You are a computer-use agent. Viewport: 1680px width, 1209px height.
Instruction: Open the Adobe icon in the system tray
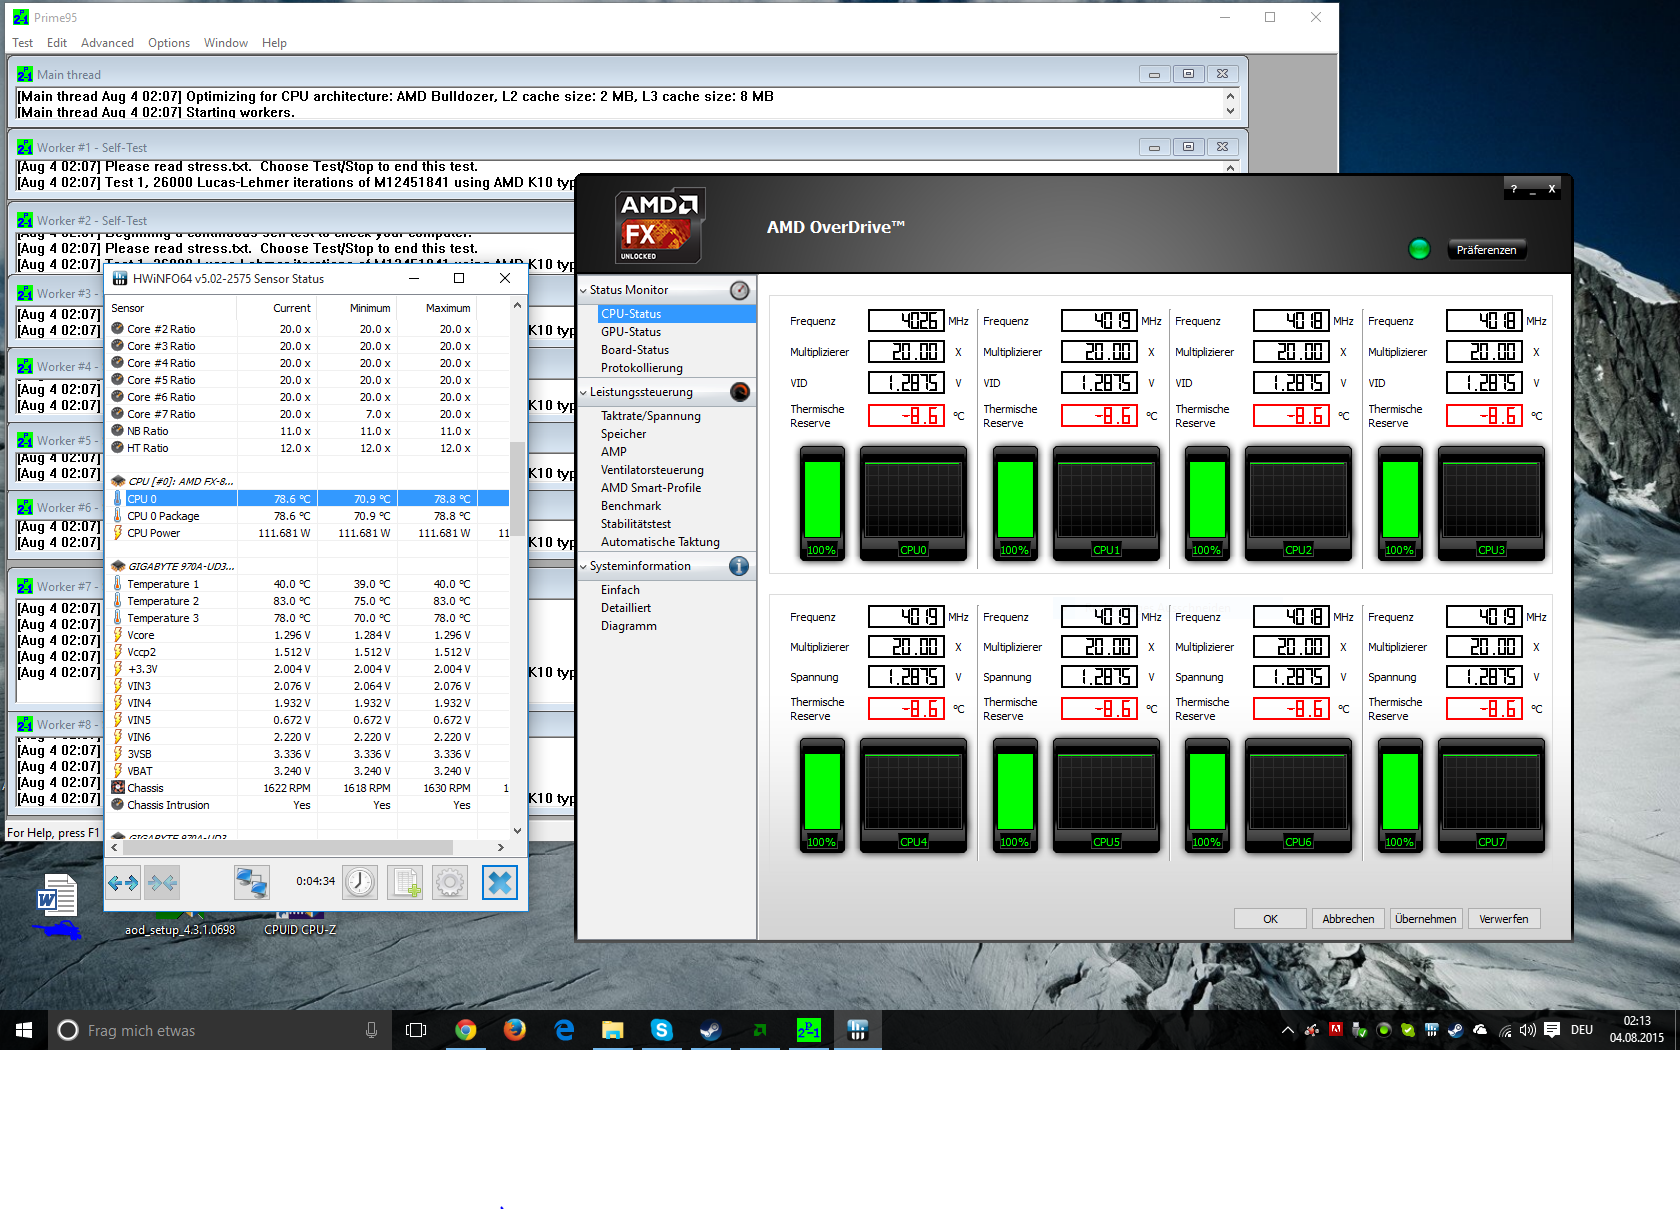pyautogui.click(x=1335, y=1030)
